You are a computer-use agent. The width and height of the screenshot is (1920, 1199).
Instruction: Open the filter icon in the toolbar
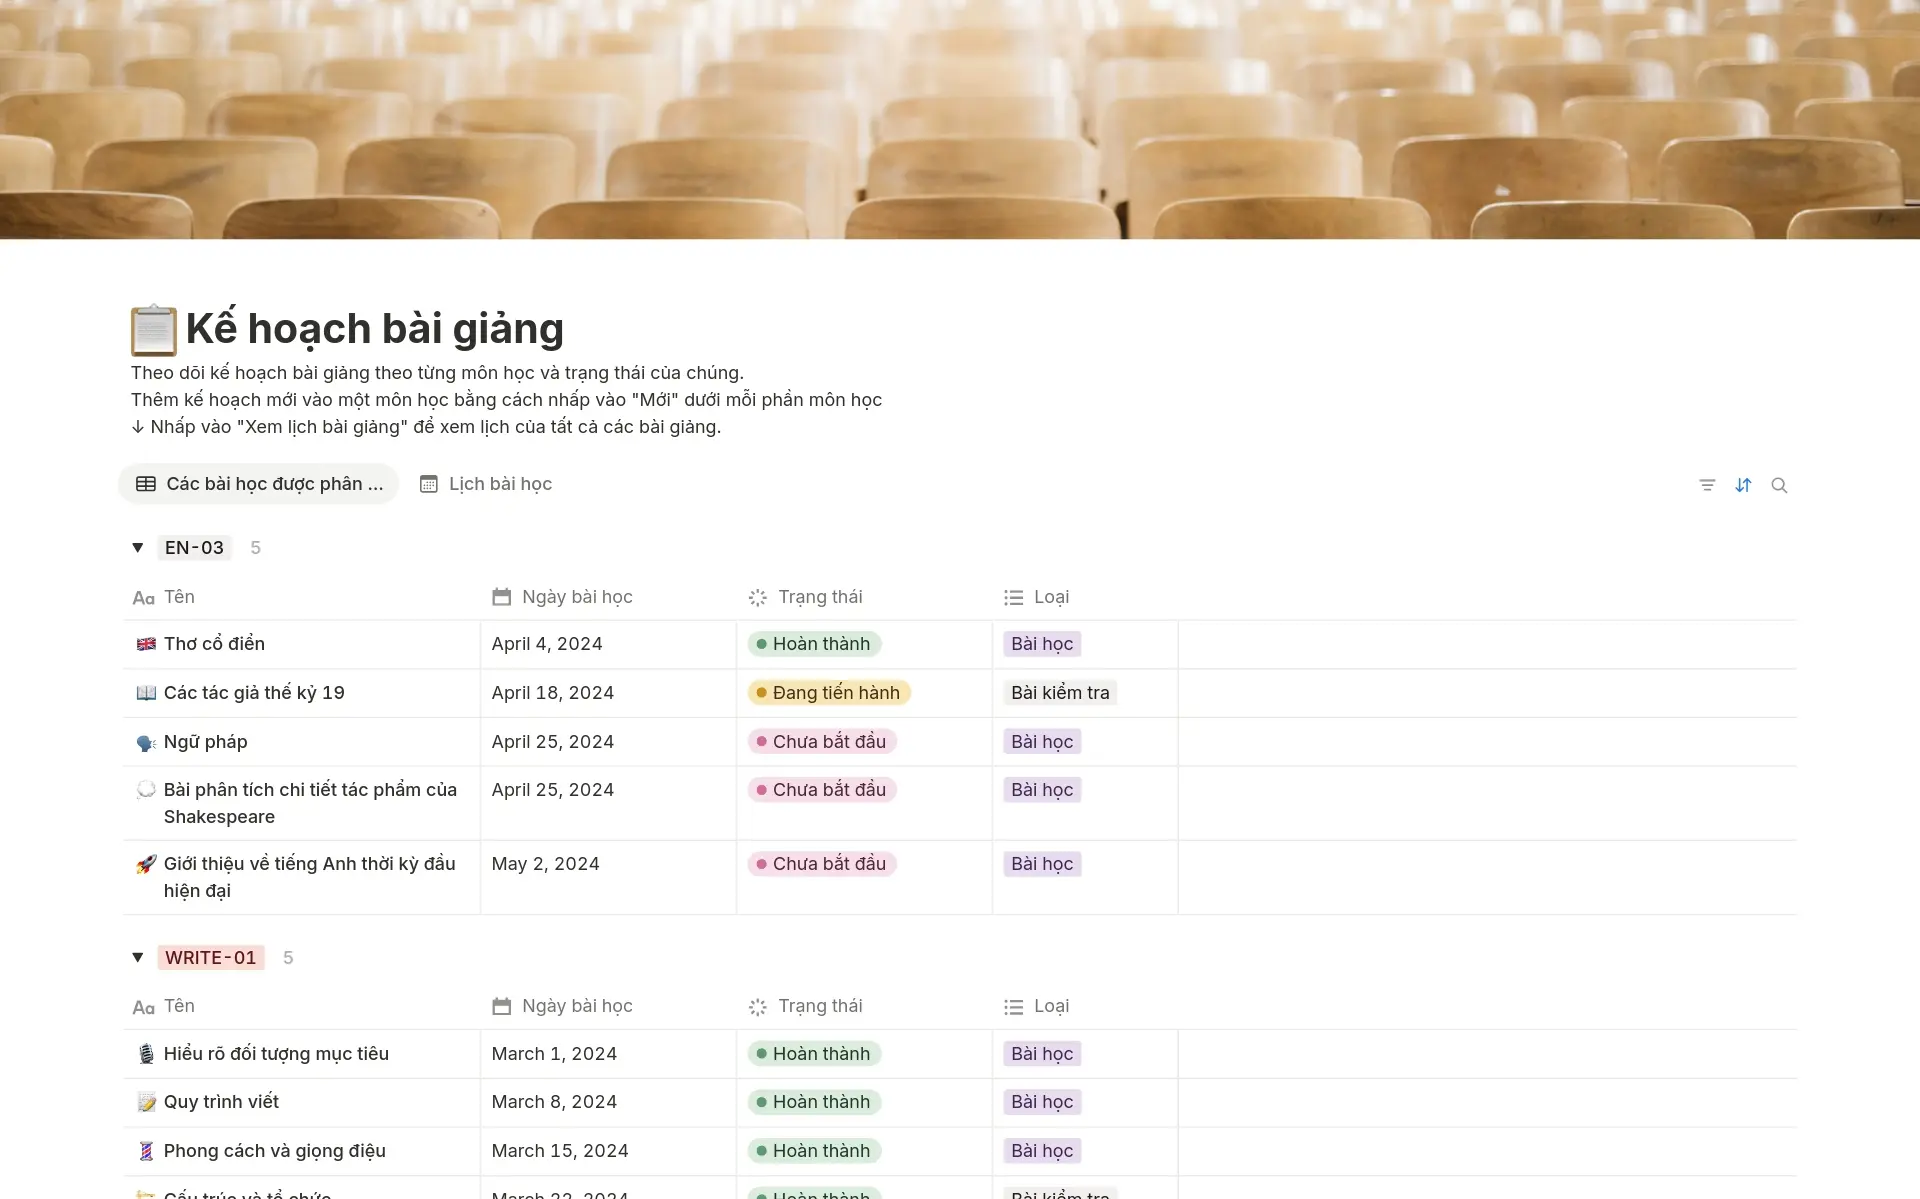coord(1707,485)
